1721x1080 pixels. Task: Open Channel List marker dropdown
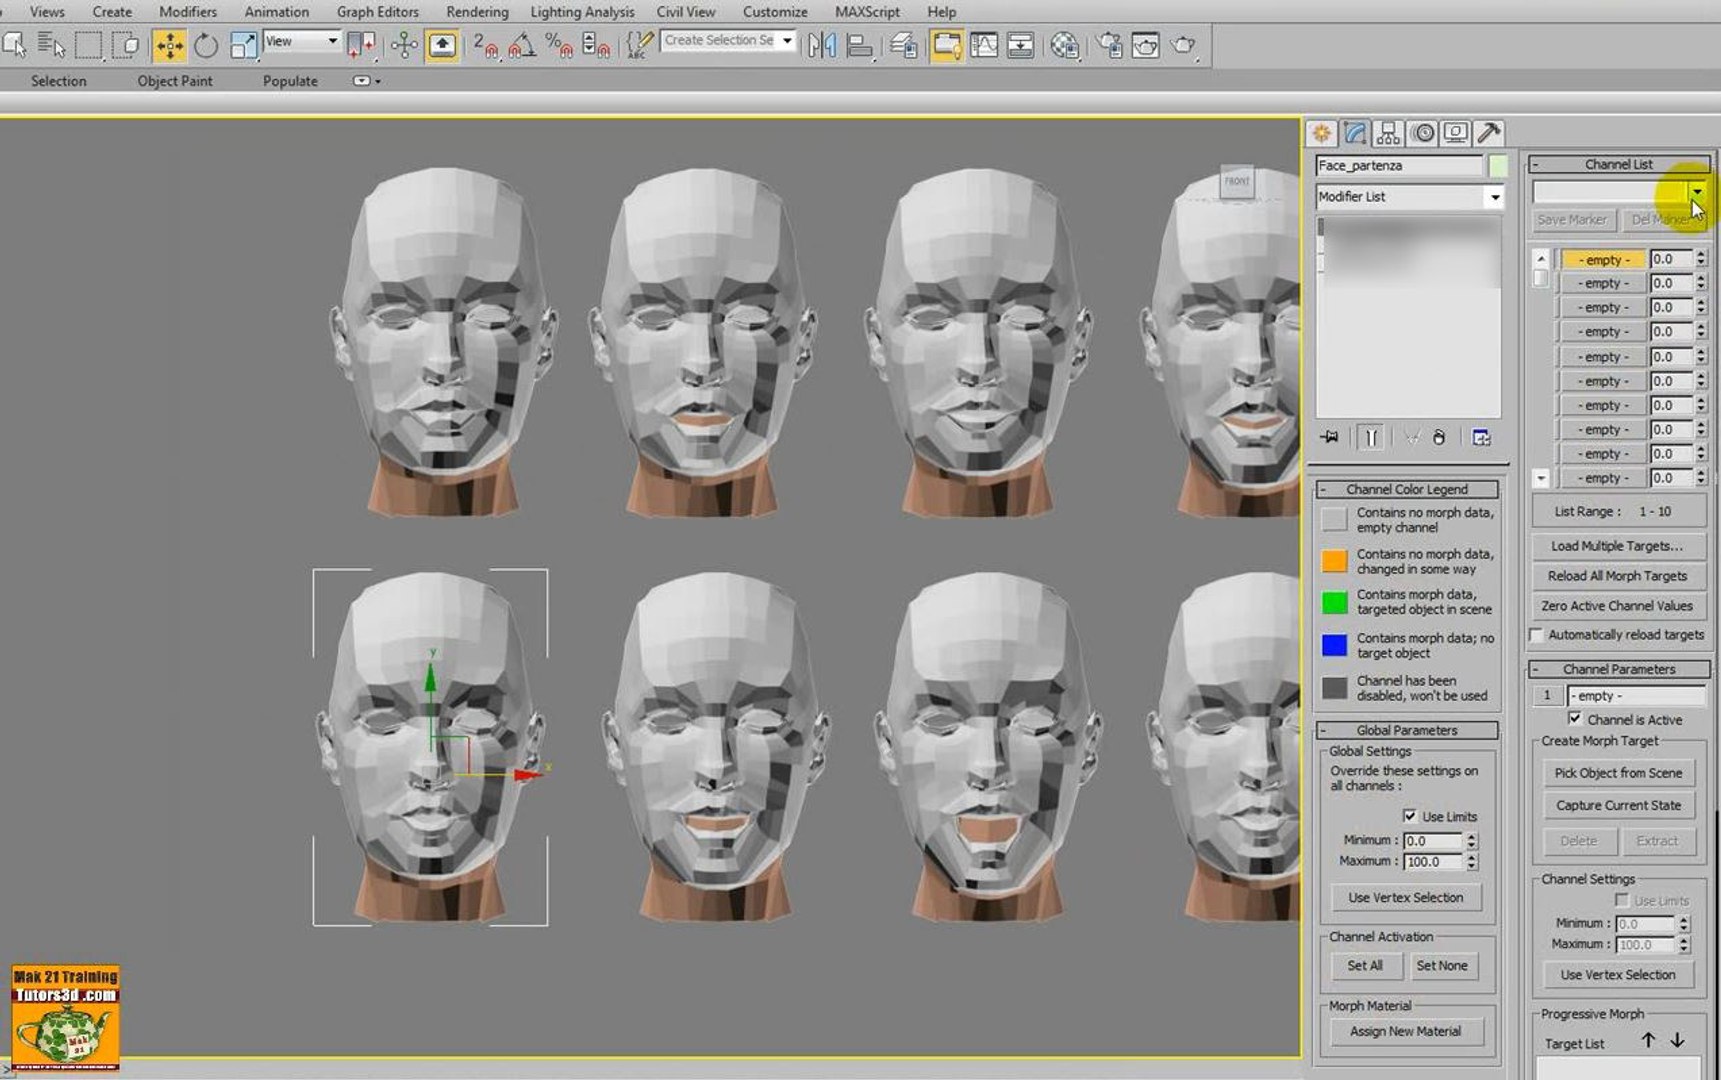1697,191
